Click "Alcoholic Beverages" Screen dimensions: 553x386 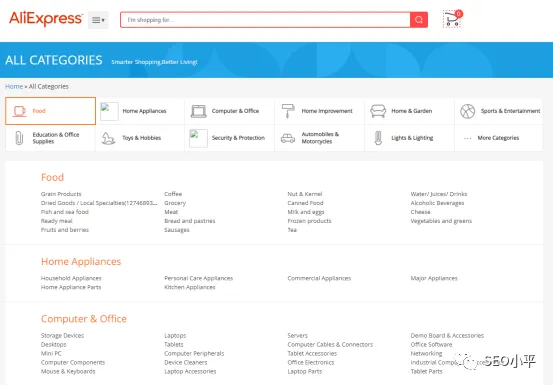437,203
